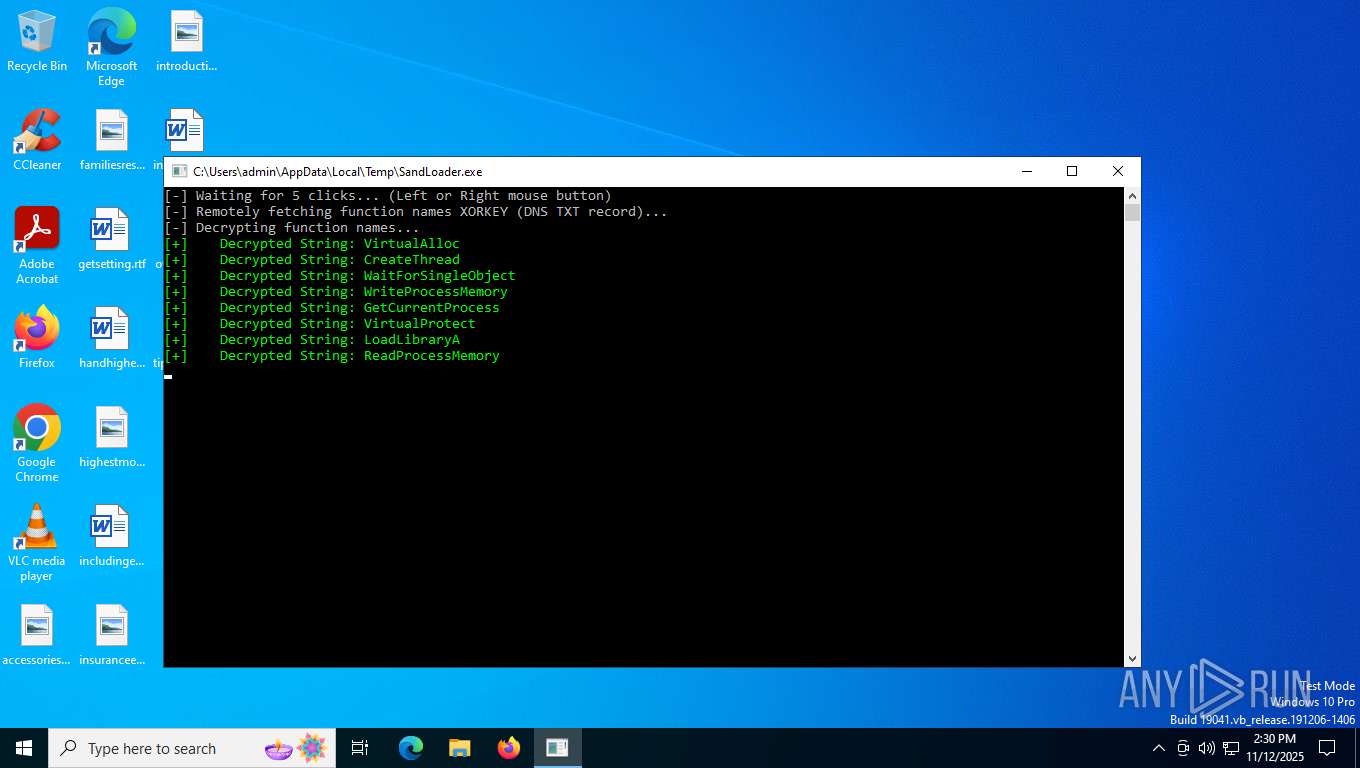This screenshot has height=768, width=1360.
Task: Close the SandLoader.exe console window
Action: click(1118, 172)
